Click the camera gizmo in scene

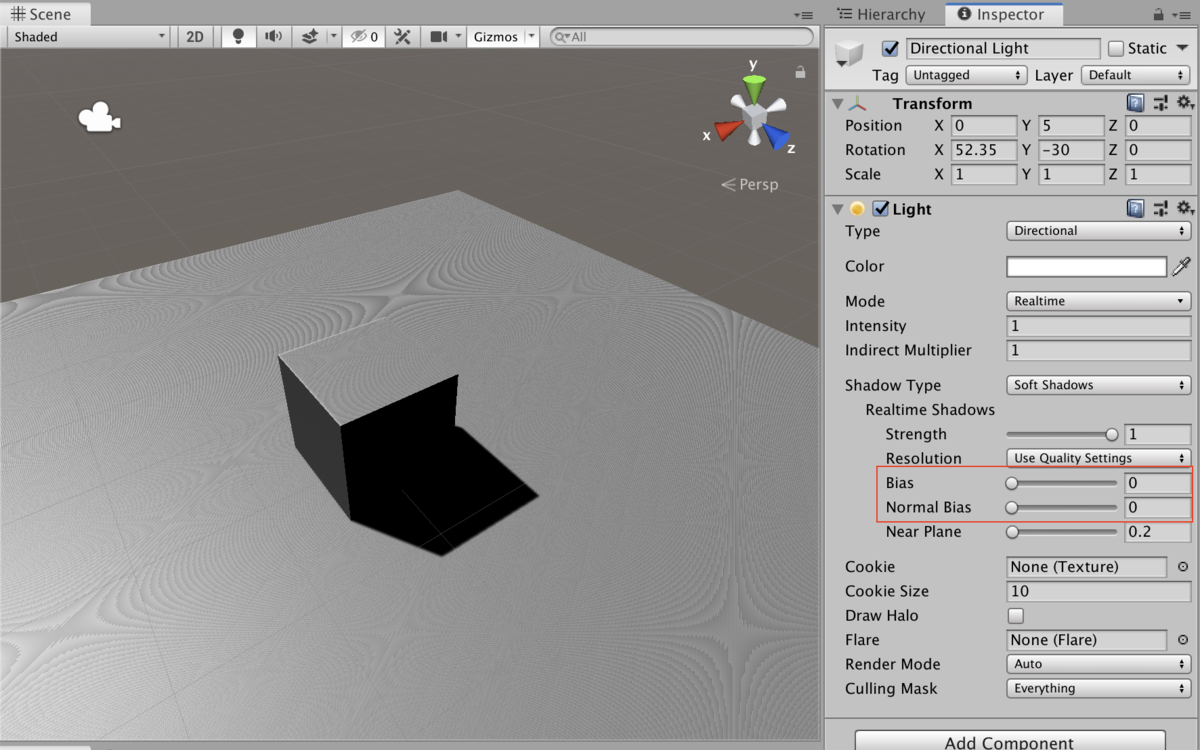point(99,117)
